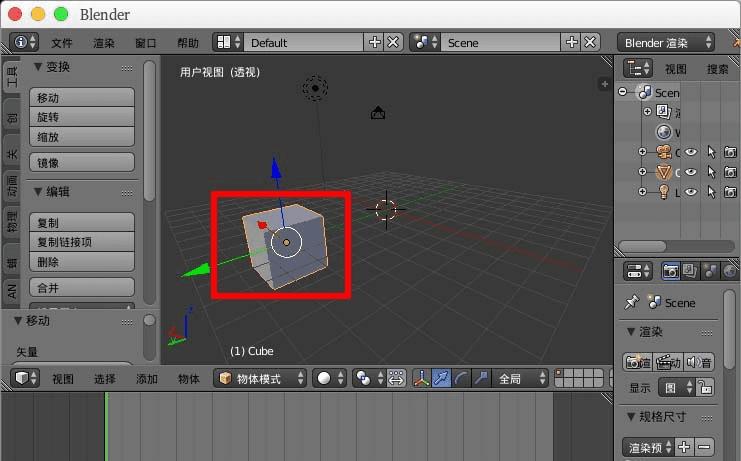Screen dimensions: 741x461
Task: Delete the current Scene with the X
Action: pos(590,43)
